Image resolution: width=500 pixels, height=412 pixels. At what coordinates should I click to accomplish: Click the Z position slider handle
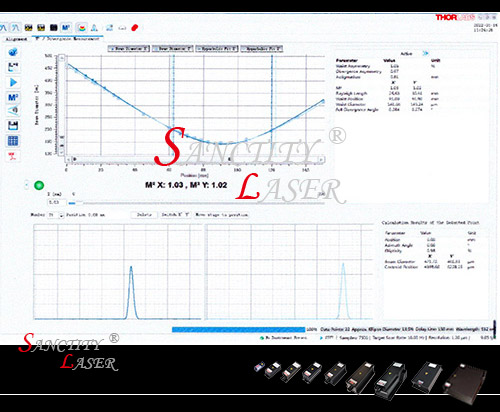(79, 203)
